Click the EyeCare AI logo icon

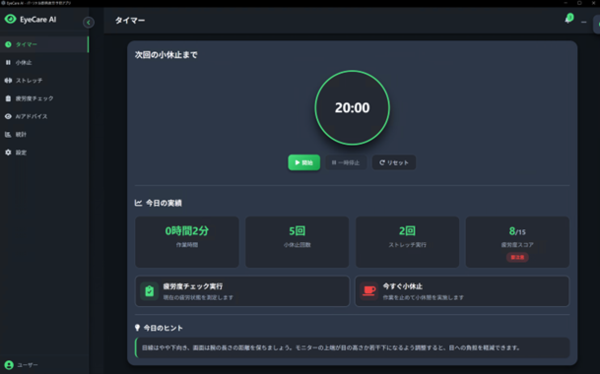click(x=10, y=19)
